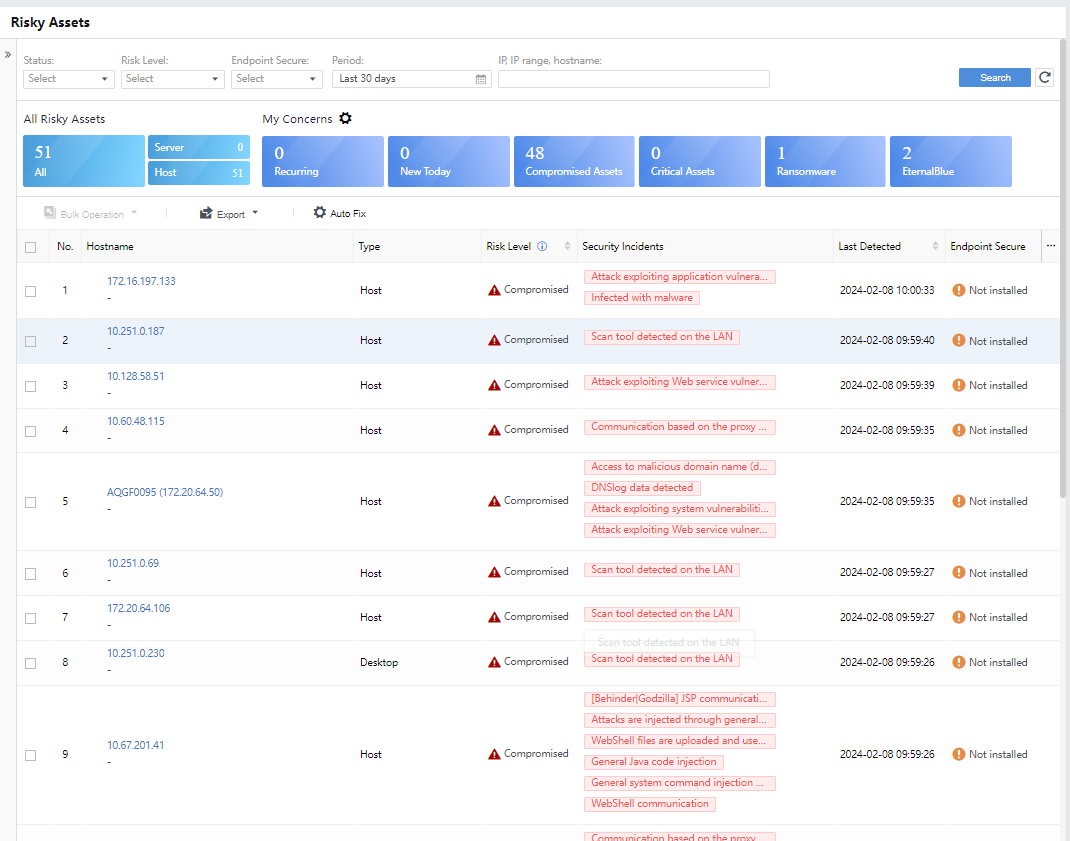
Task: Focus the IP range hostname input field
Action: (633, 79)
